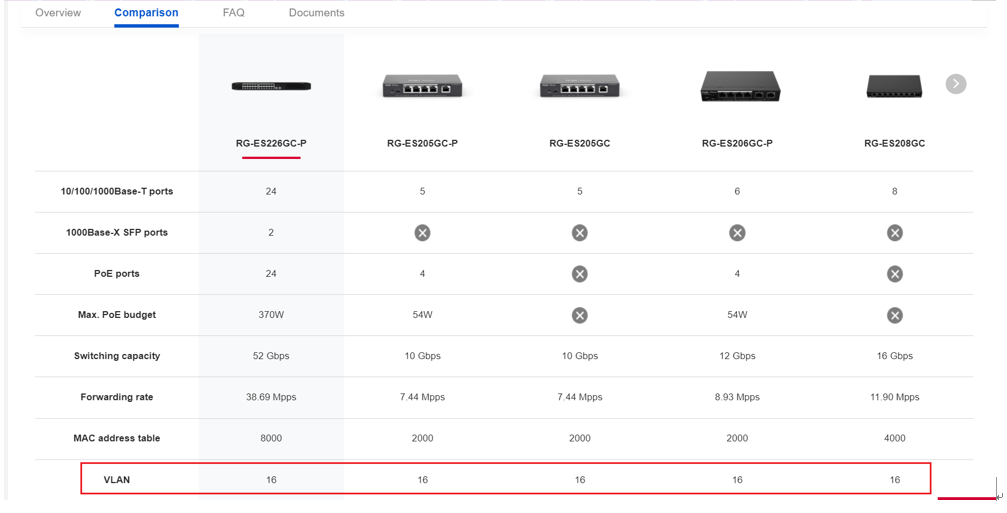
Task: Open the RG-ES226GC-P product name
Action: click(271, 143)
